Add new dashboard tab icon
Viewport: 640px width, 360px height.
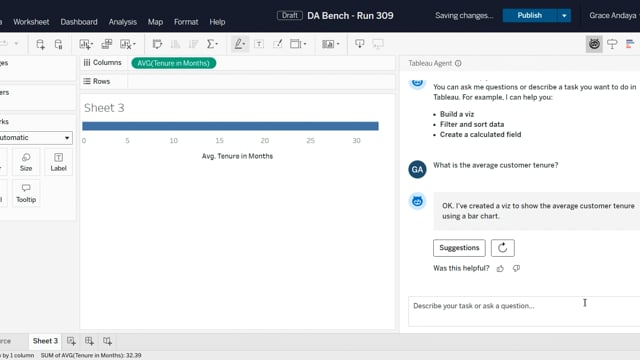(89, 341)
